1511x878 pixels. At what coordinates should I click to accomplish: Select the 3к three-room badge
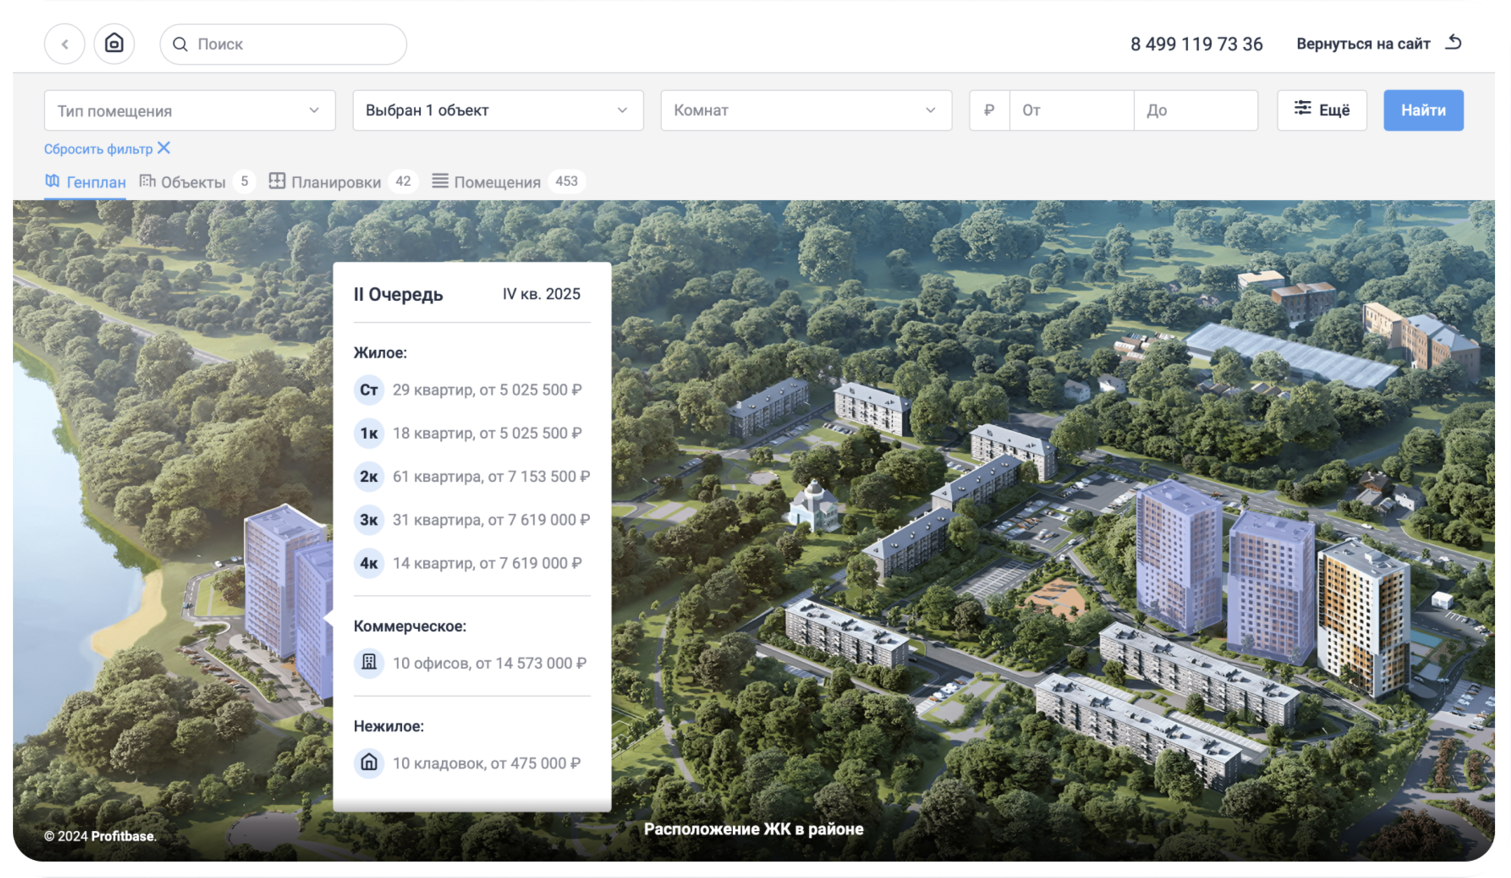tap(369, 520)
